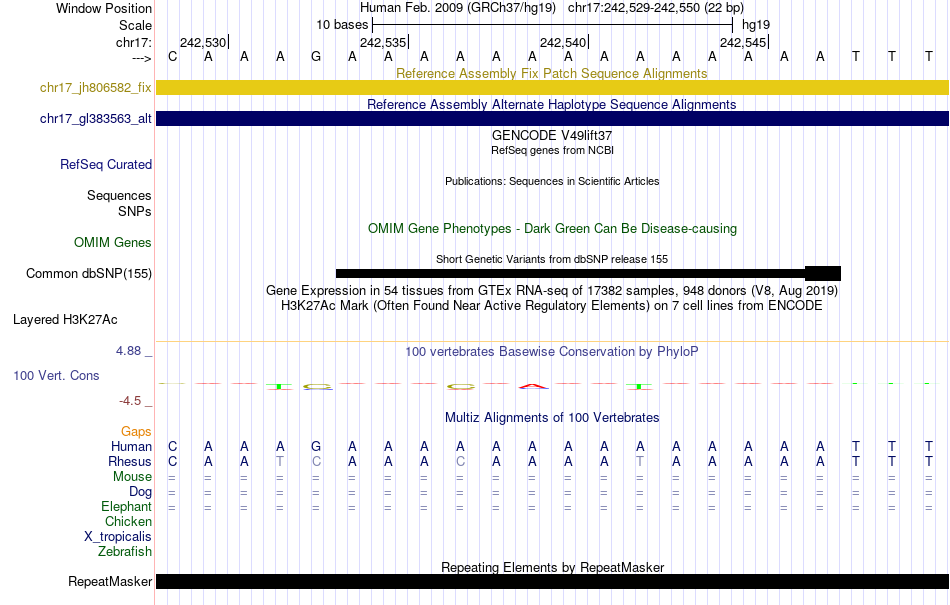Click the Mouse alignment row label
This screenshot has width=950, height=605.
(133, 477)
